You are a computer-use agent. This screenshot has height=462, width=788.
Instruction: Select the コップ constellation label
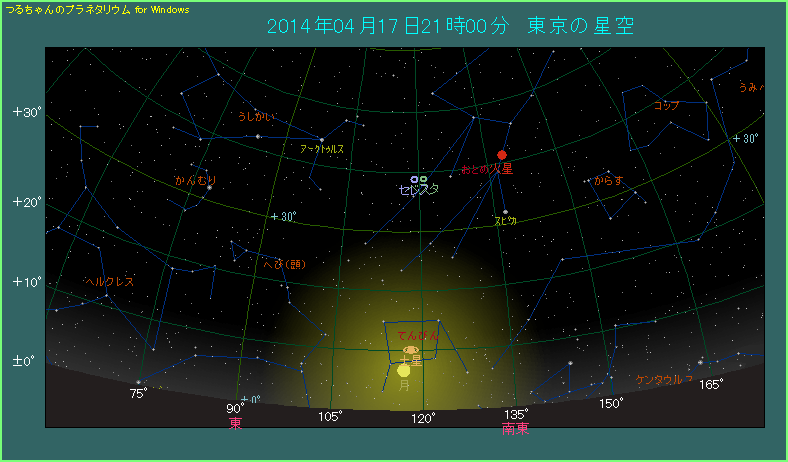click(x=666, y=105)
